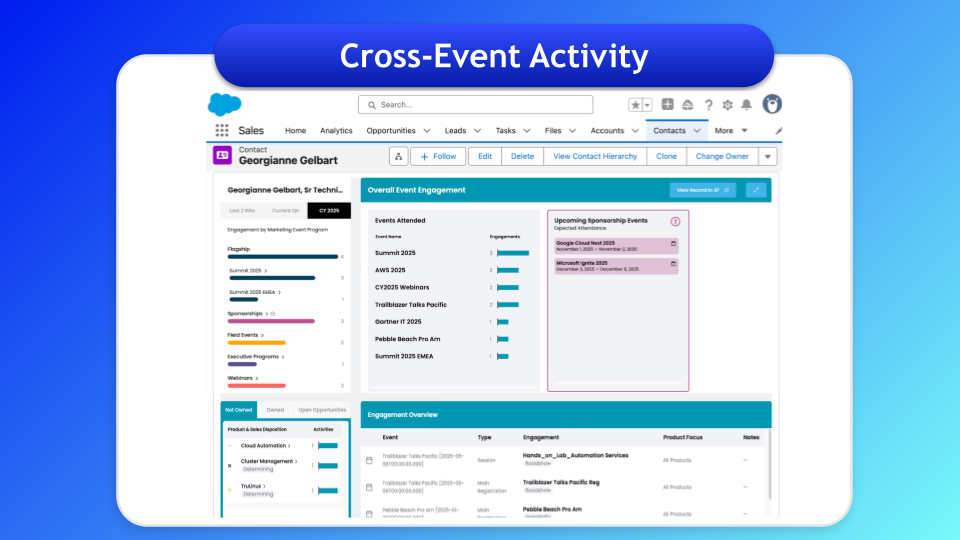The image size is (960, 540).
Task: Select the Current Qtr time toggle
Action: point(285,211)
